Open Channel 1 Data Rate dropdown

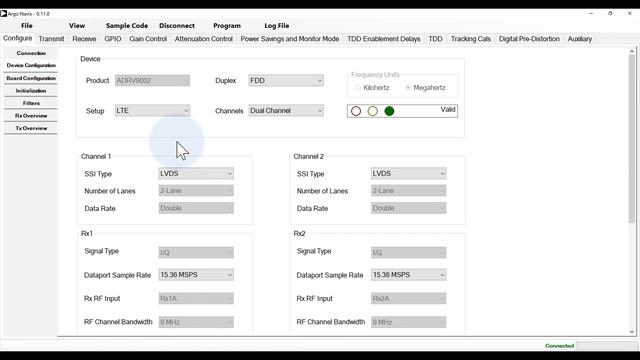[x=196, y=208]
